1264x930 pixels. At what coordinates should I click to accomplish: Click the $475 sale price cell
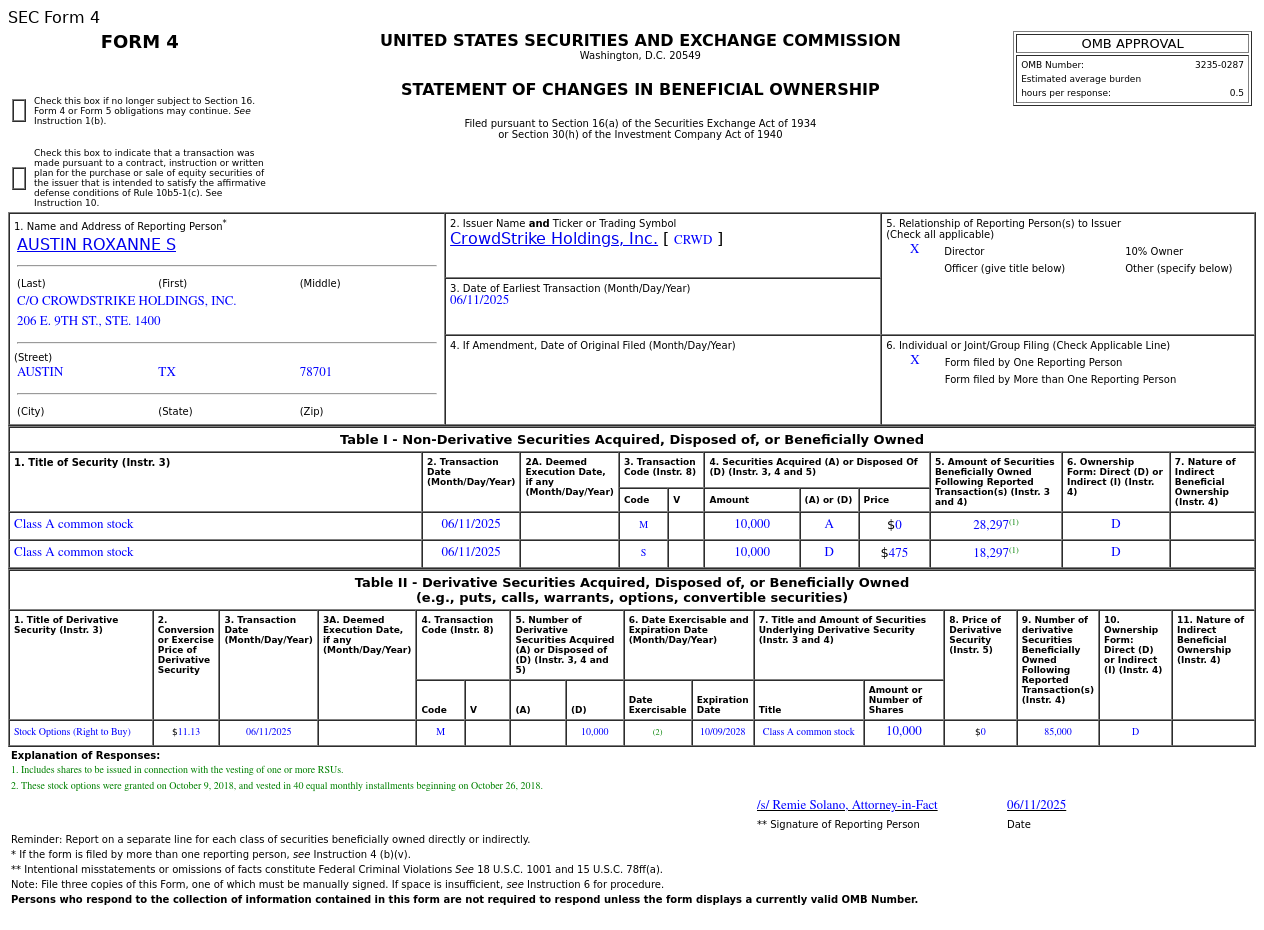[894, 554]
